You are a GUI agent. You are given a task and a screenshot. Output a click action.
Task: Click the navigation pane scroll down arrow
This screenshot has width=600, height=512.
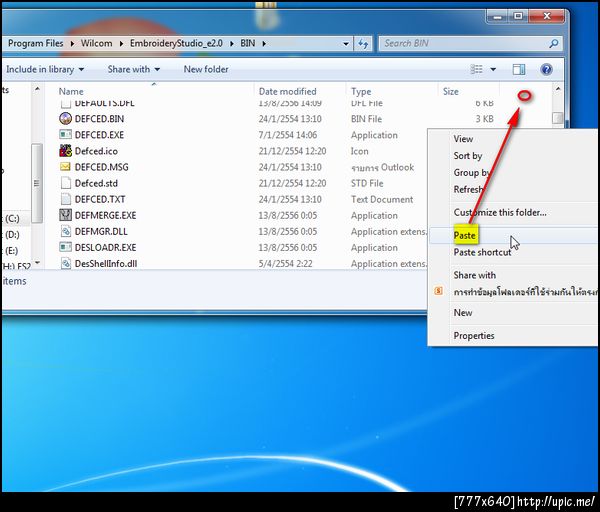pyautogui.click(x=37, y=263)
